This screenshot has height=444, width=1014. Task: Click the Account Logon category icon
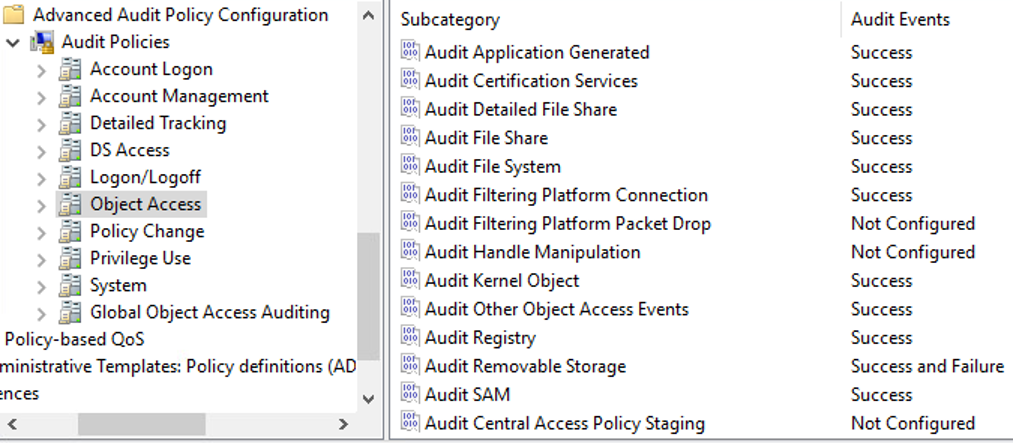pos(70,69)
